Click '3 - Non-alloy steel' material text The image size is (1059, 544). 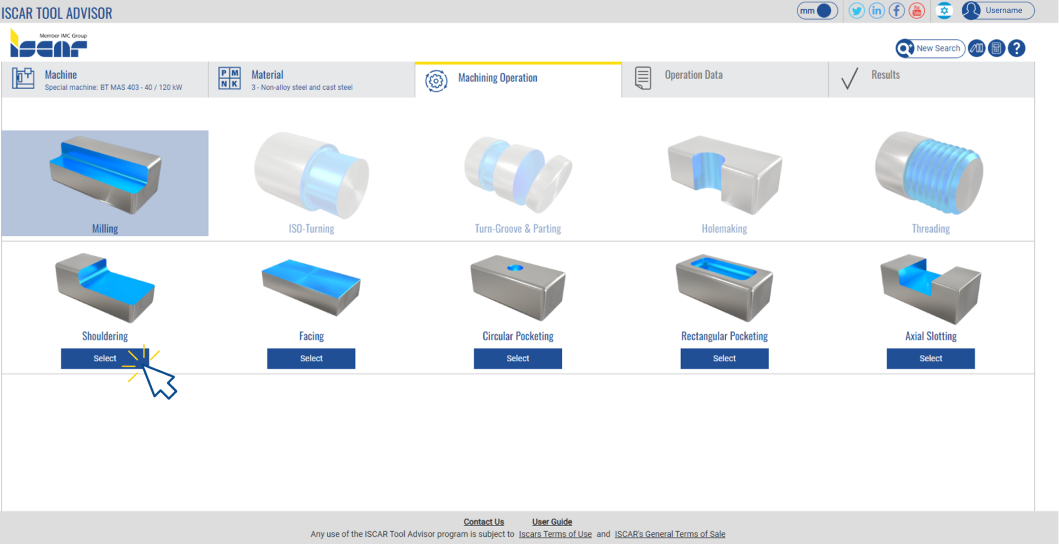pyautogui.click(x=302, y=88)
